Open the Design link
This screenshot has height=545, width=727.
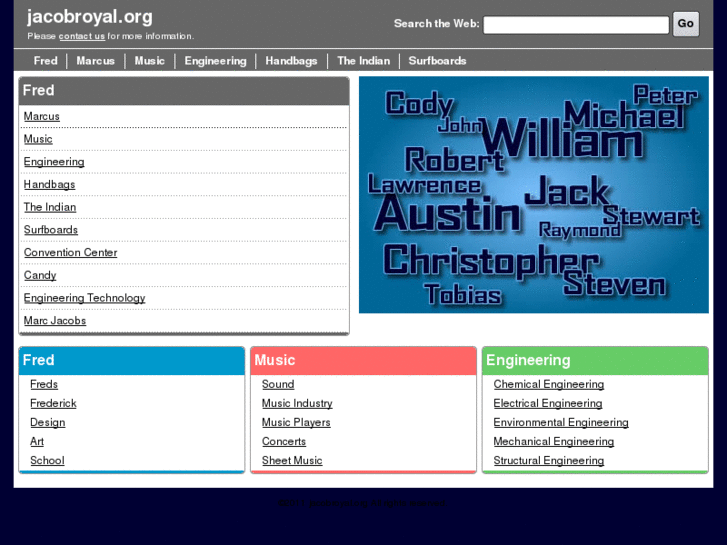coord(48,423)
